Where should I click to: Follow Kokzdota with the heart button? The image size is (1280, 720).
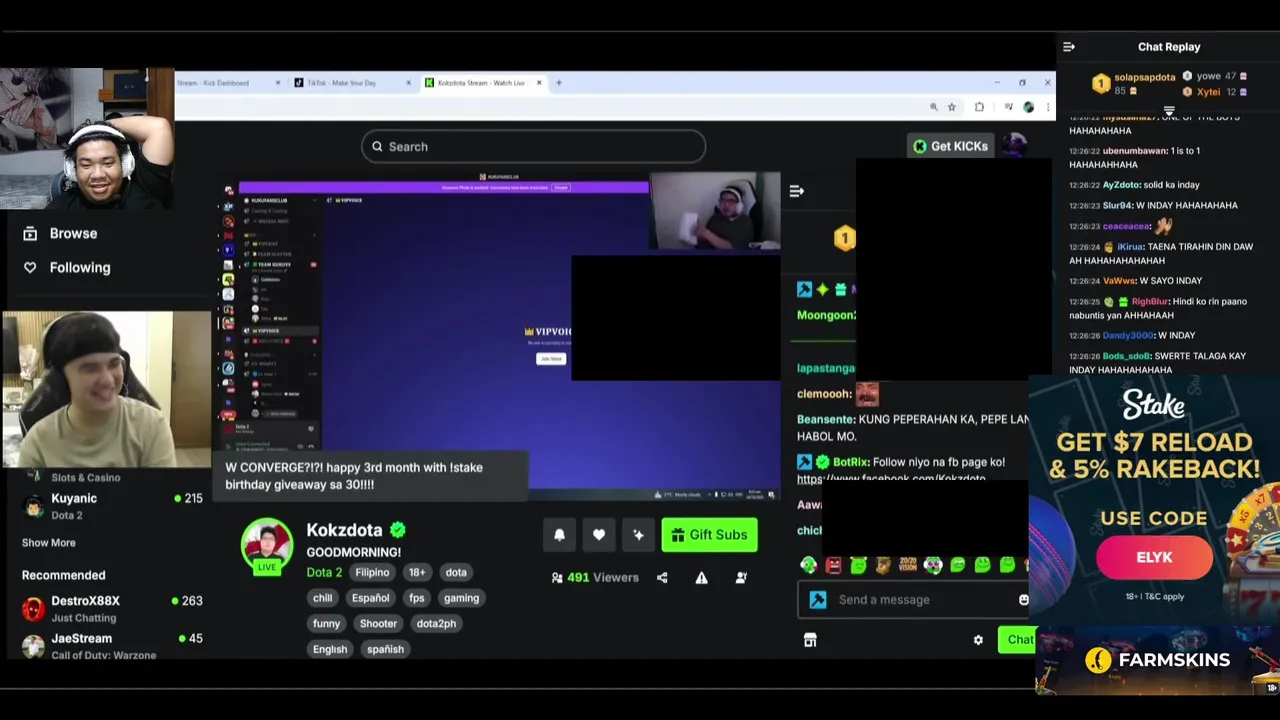click(599, 535)
